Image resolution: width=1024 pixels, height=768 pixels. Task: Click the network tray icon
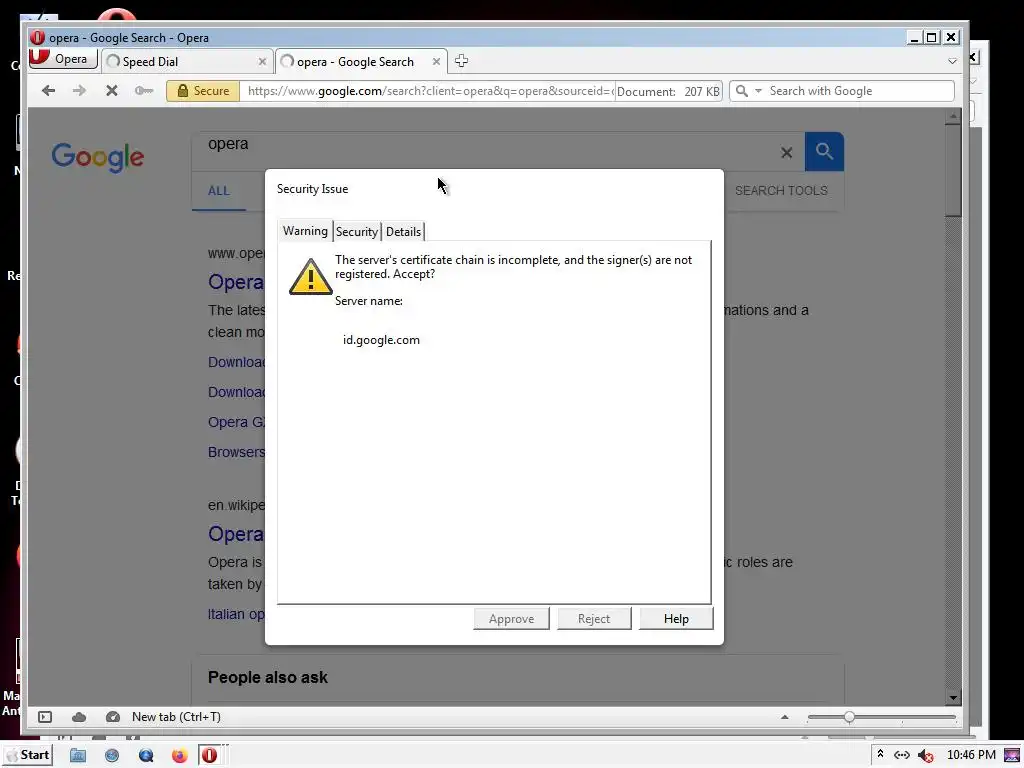(902, 755)
